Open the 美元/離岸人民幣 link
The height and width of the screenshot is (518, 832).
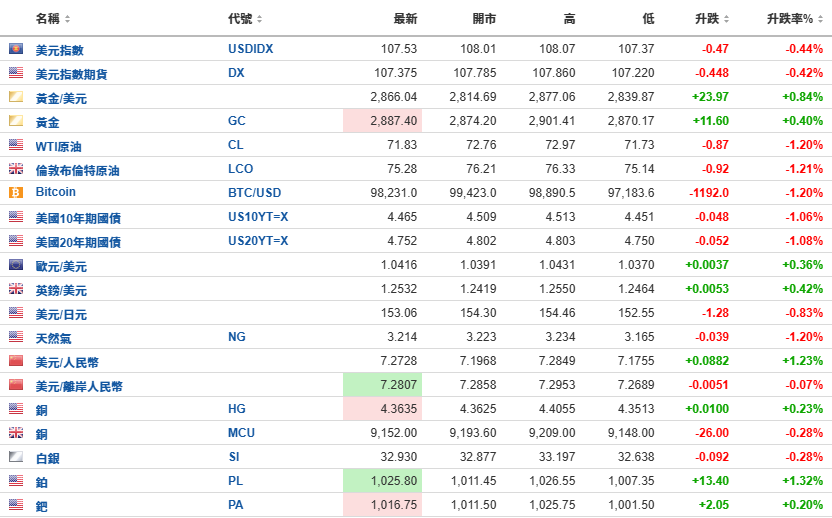79,386
